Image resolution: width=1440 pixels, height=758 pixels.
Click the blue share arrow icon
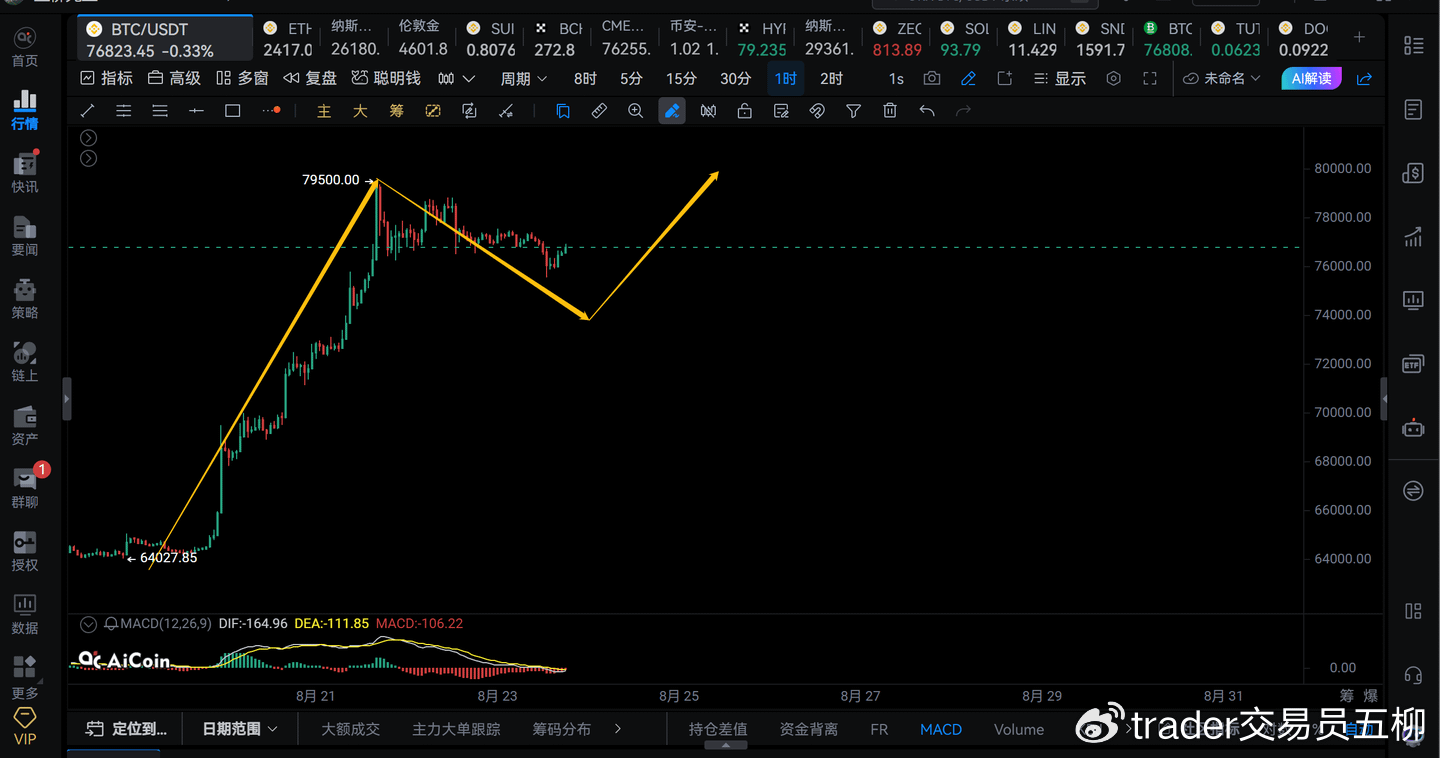coord(1364,78)
